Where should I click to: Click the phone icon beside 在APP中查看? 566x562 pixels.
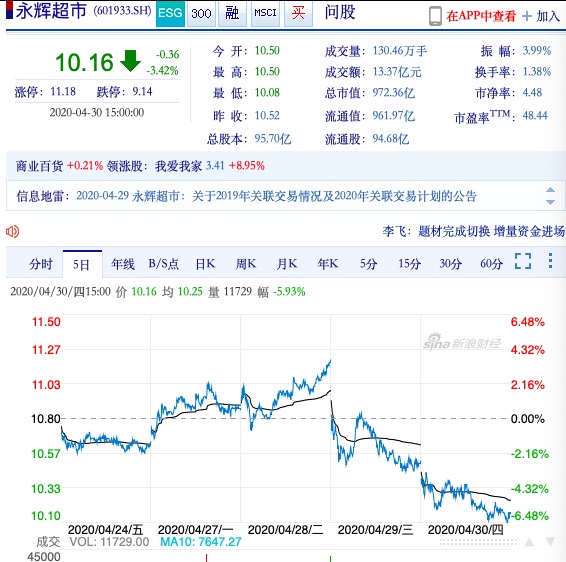click(x=435, y=16)
